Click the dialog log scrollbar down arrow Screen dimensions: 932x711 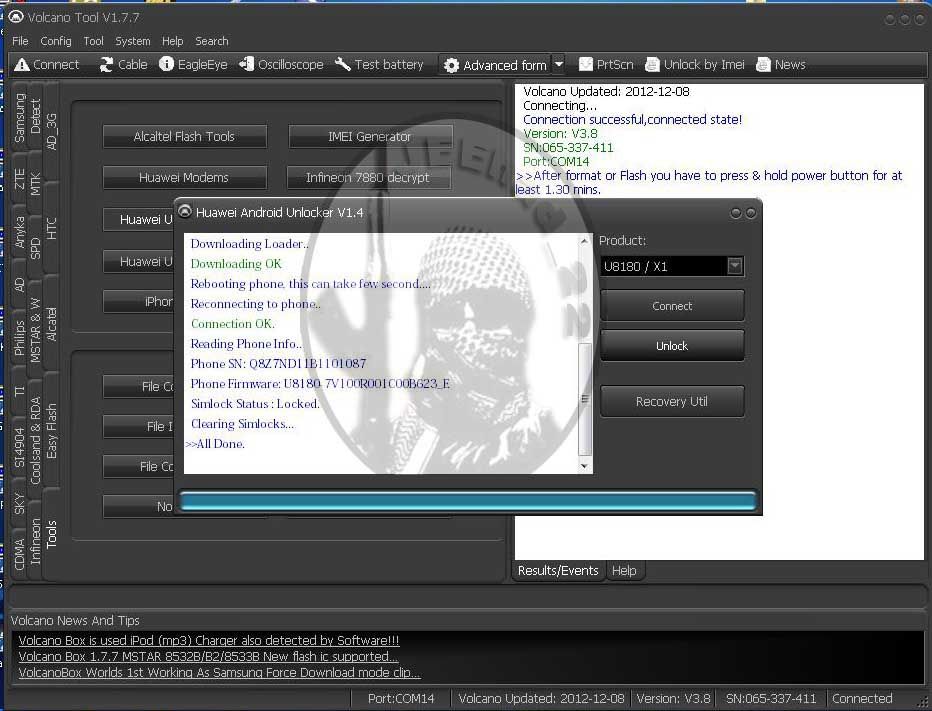click(x=585, y=465)
